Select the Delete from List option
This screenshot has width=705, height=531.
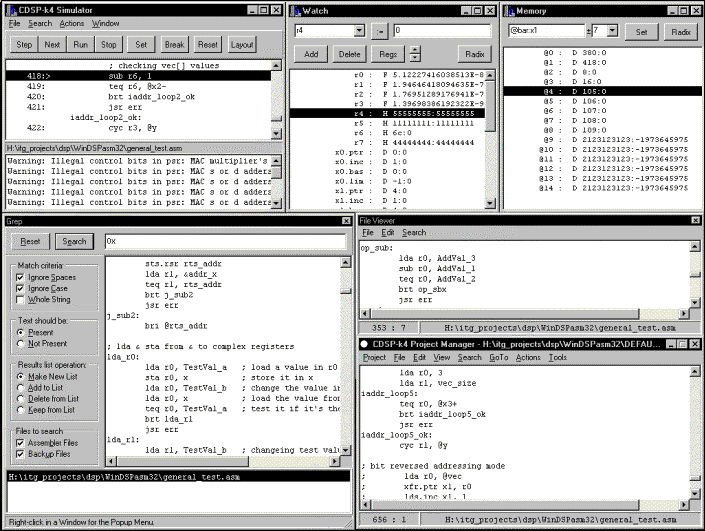(20, 399)
